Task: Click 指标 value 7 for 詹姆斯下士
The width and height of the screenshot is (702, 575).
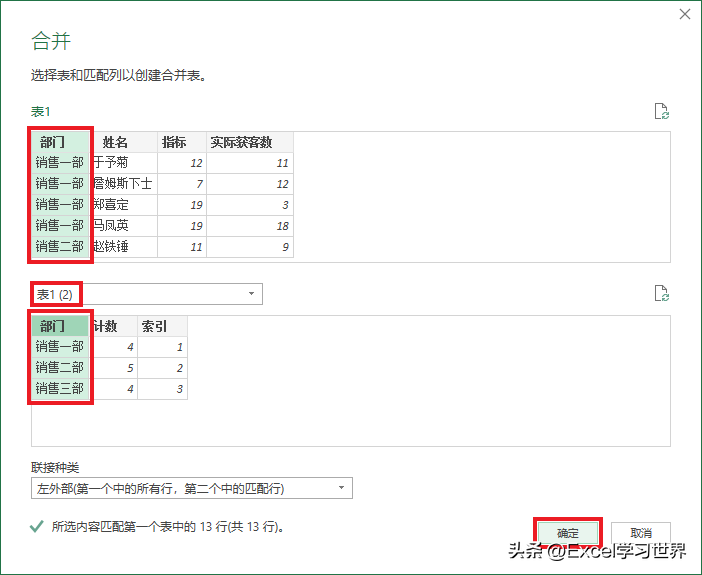Action: pos(182,184)
